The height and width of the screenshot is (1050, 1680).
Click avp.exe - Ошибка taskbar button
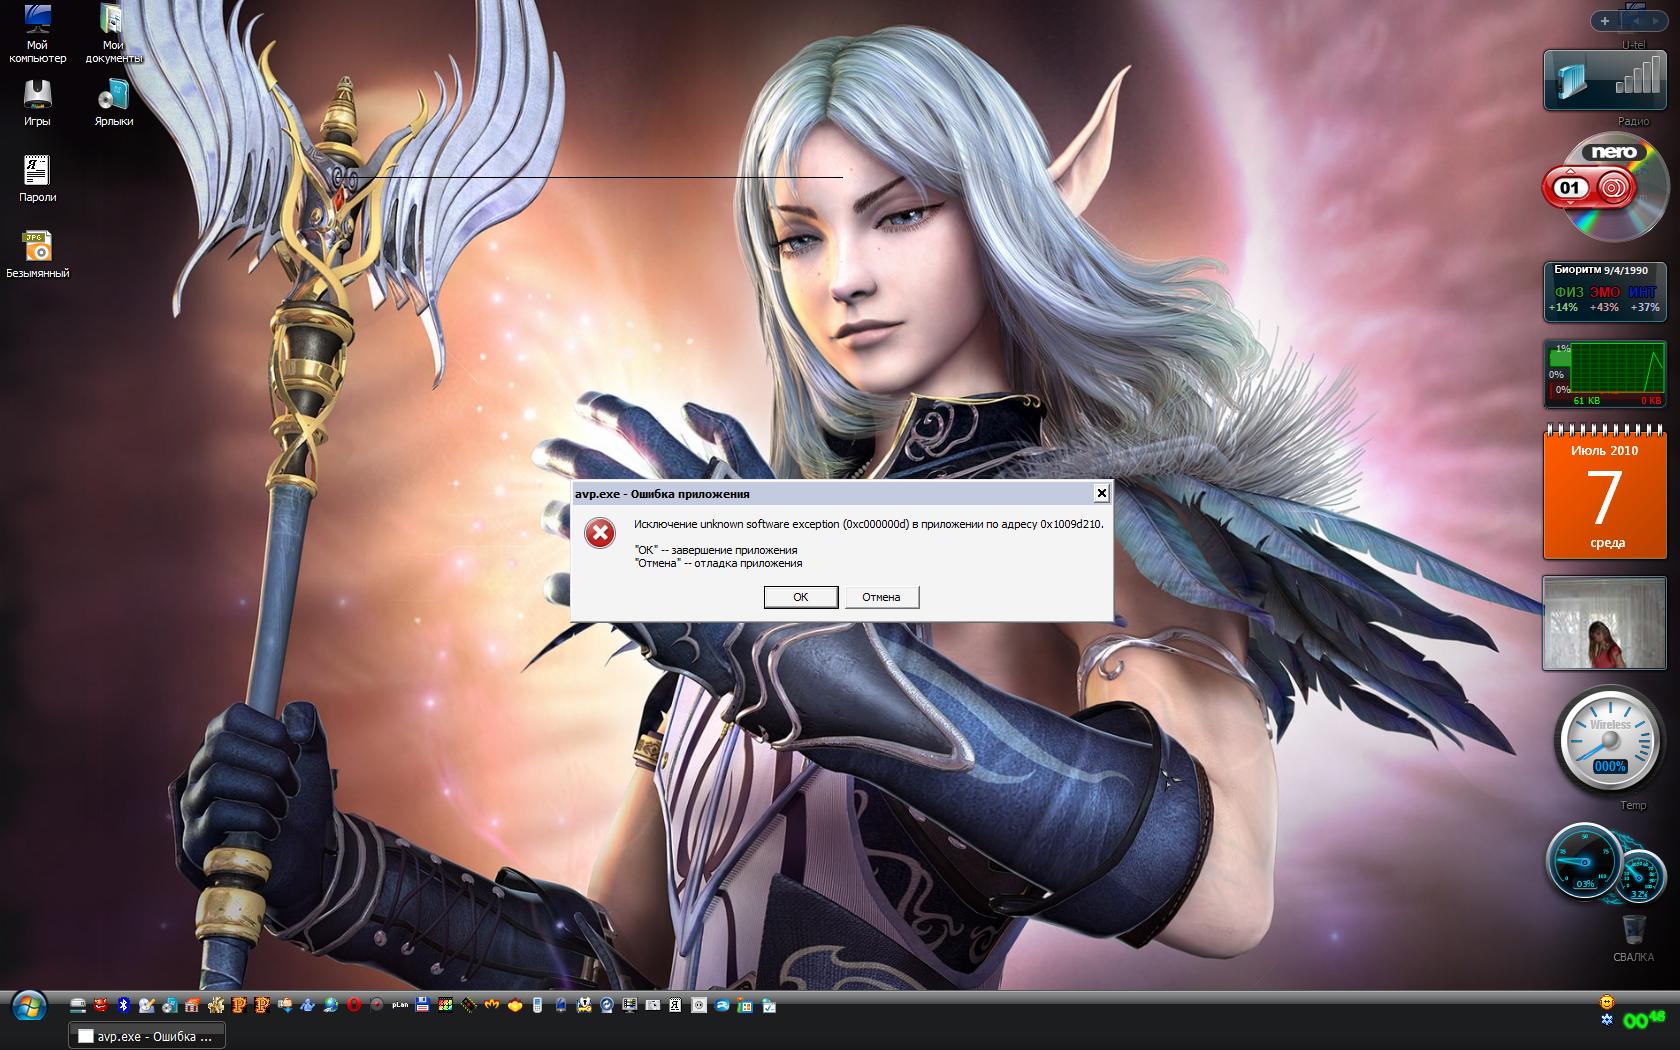pyautogui.click(x=147, y=1036)
